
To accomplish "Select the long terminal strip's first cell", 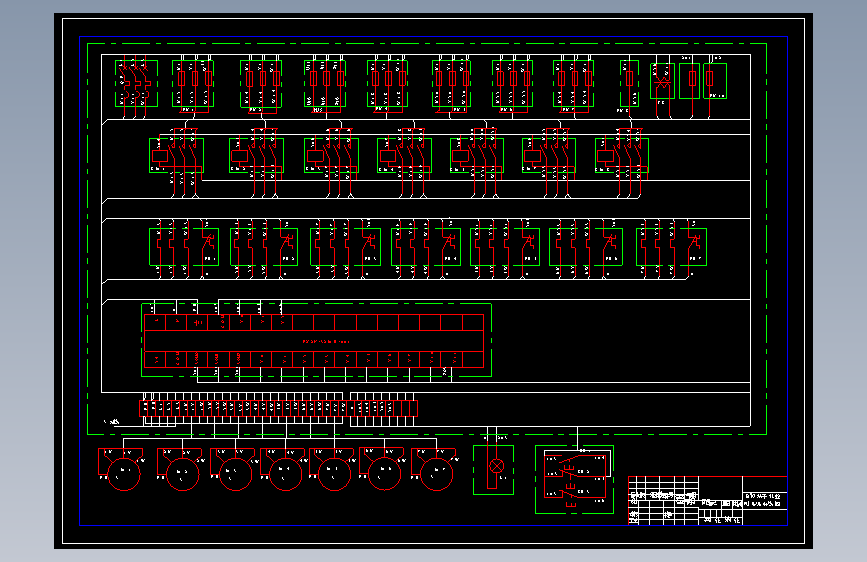I will (x=144, y=408).
